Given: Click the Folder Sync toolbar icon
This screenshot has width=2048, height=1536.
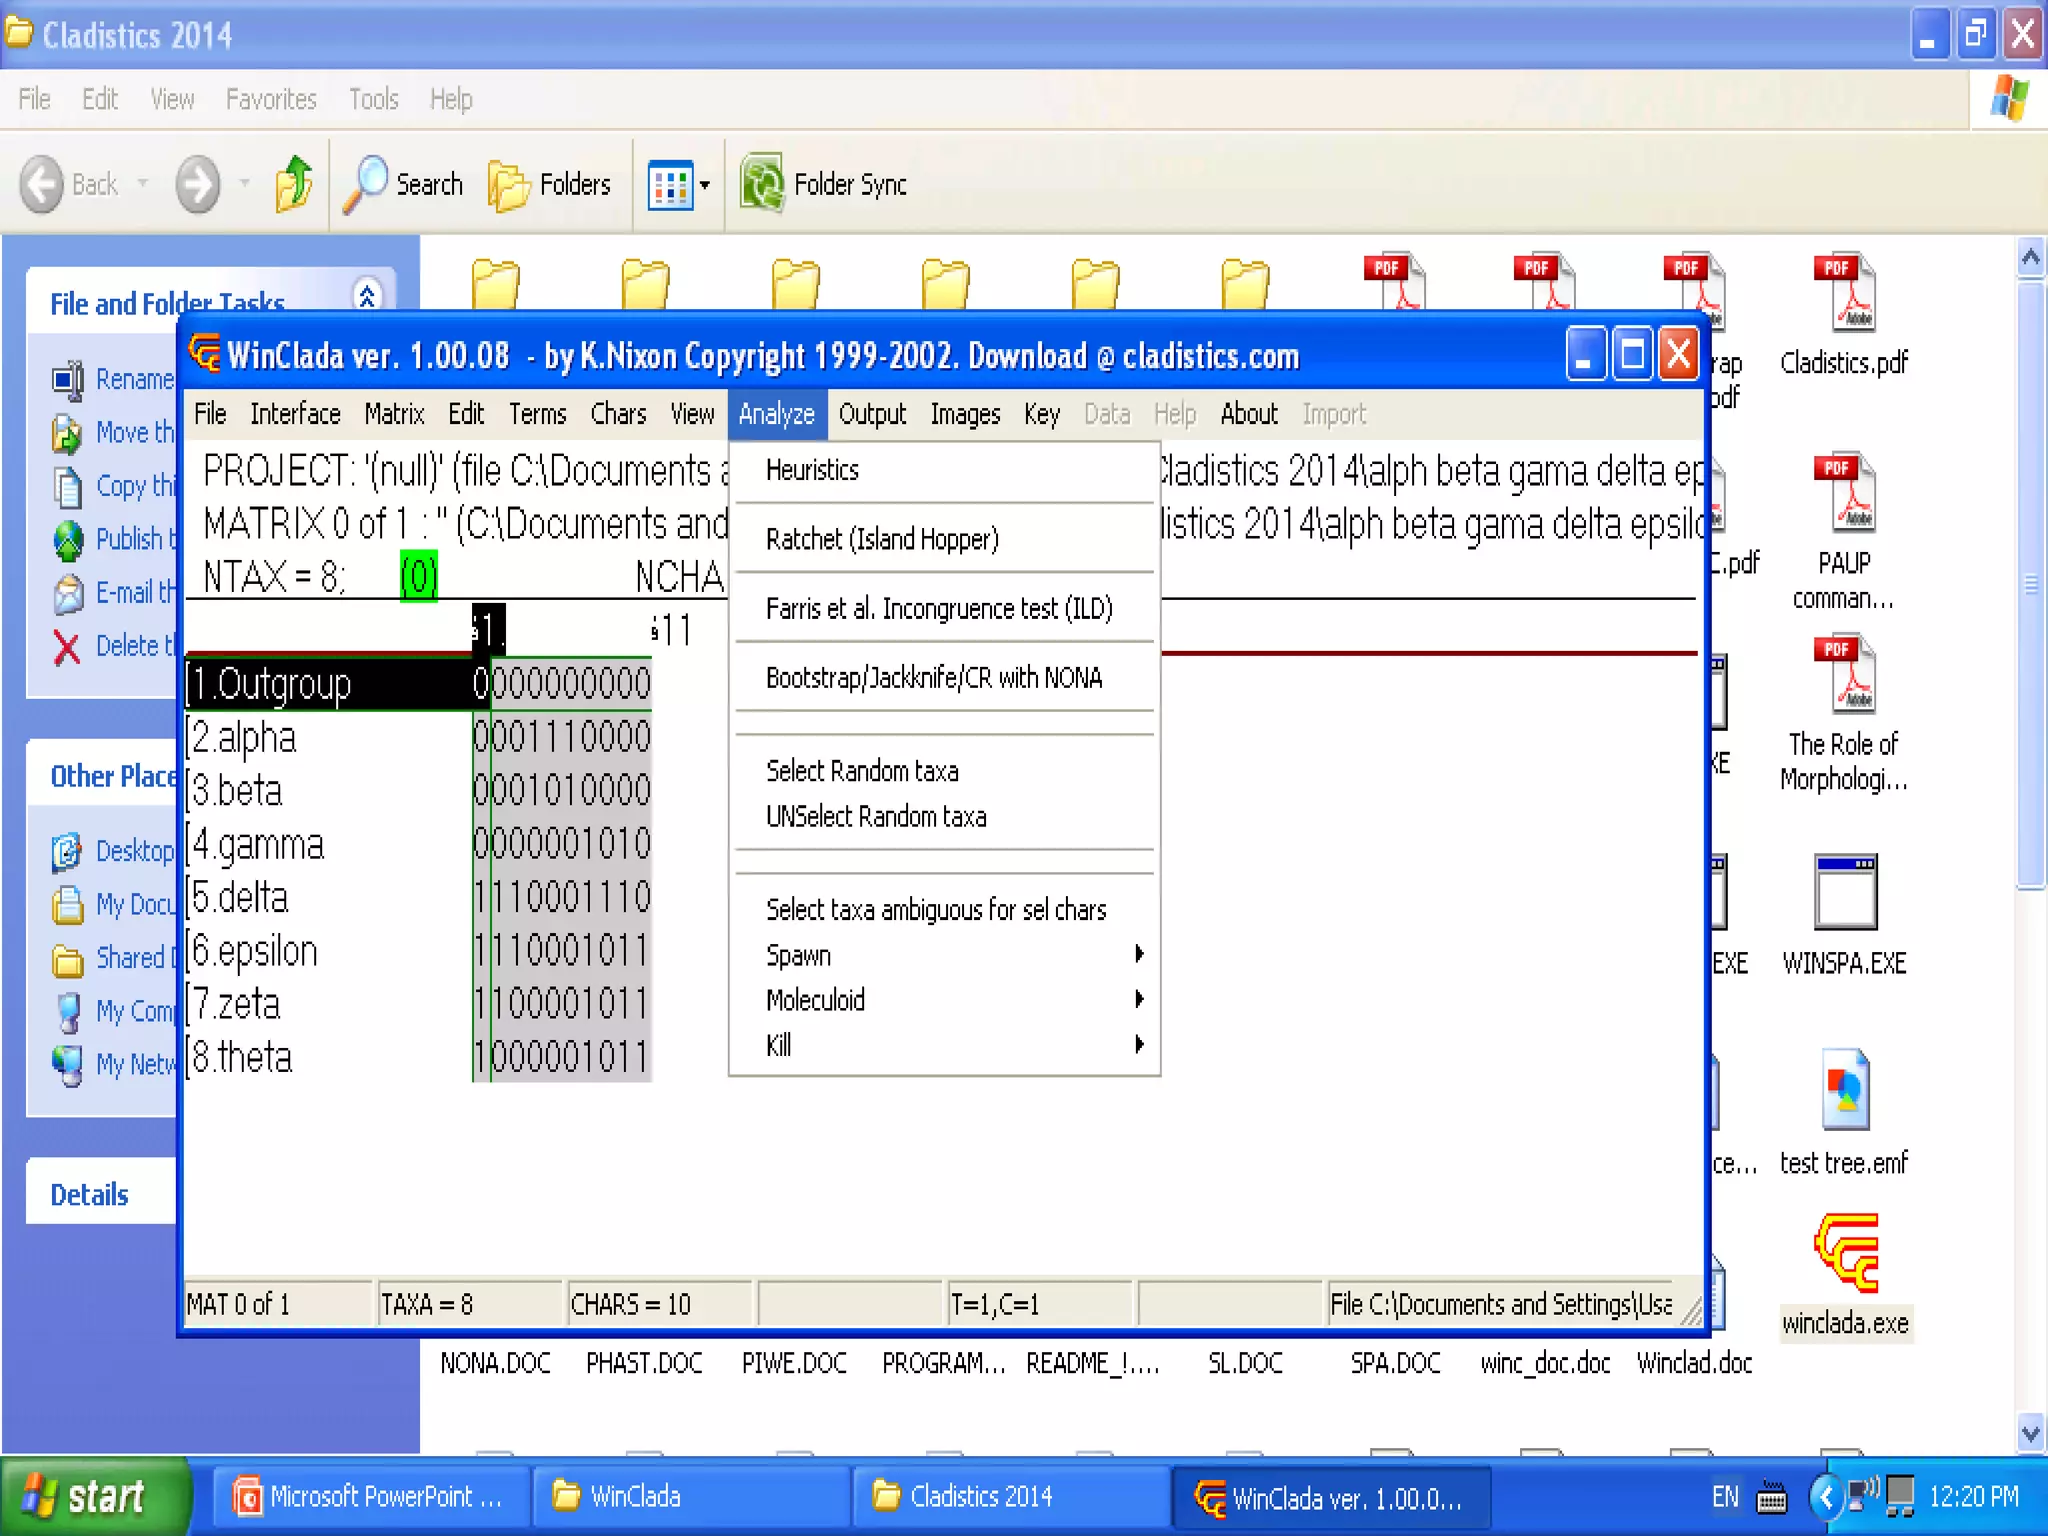Looking at the screenshot, I should (x=764, y=184).
